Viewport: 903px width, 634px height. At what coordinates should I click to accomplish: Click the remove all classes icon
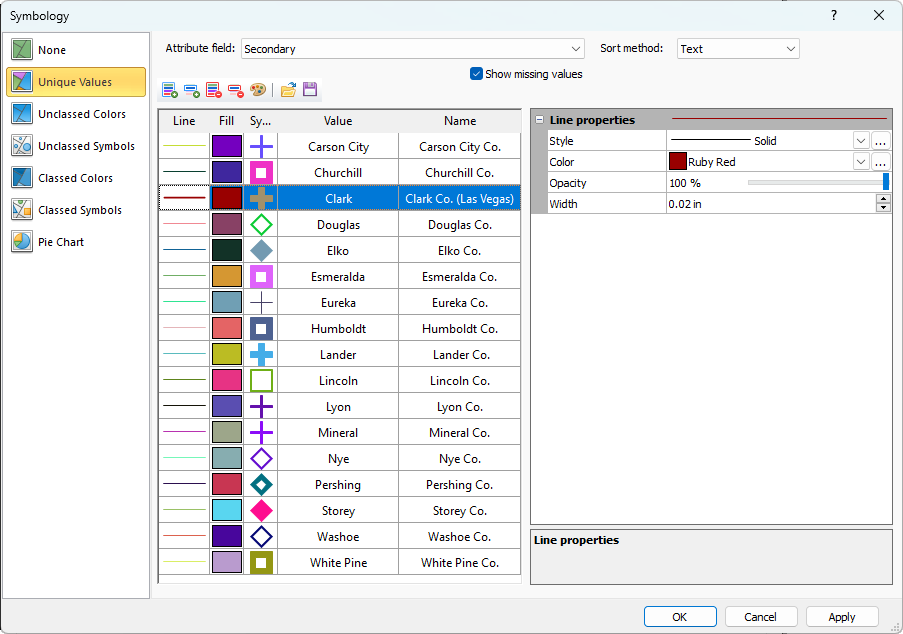(x=214, y=90)
